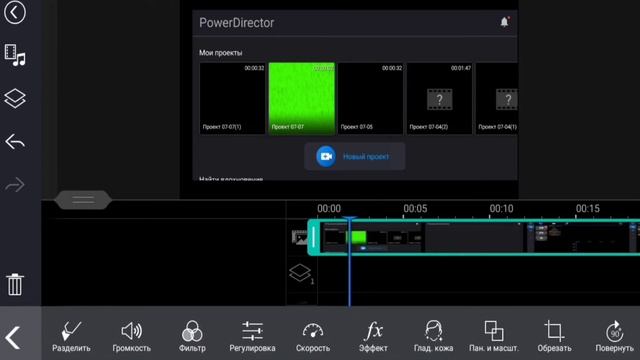Open the media library (film and music) icon
This screenshot has width=640, height=360.
pyautogui.click(x=15, y=55)
